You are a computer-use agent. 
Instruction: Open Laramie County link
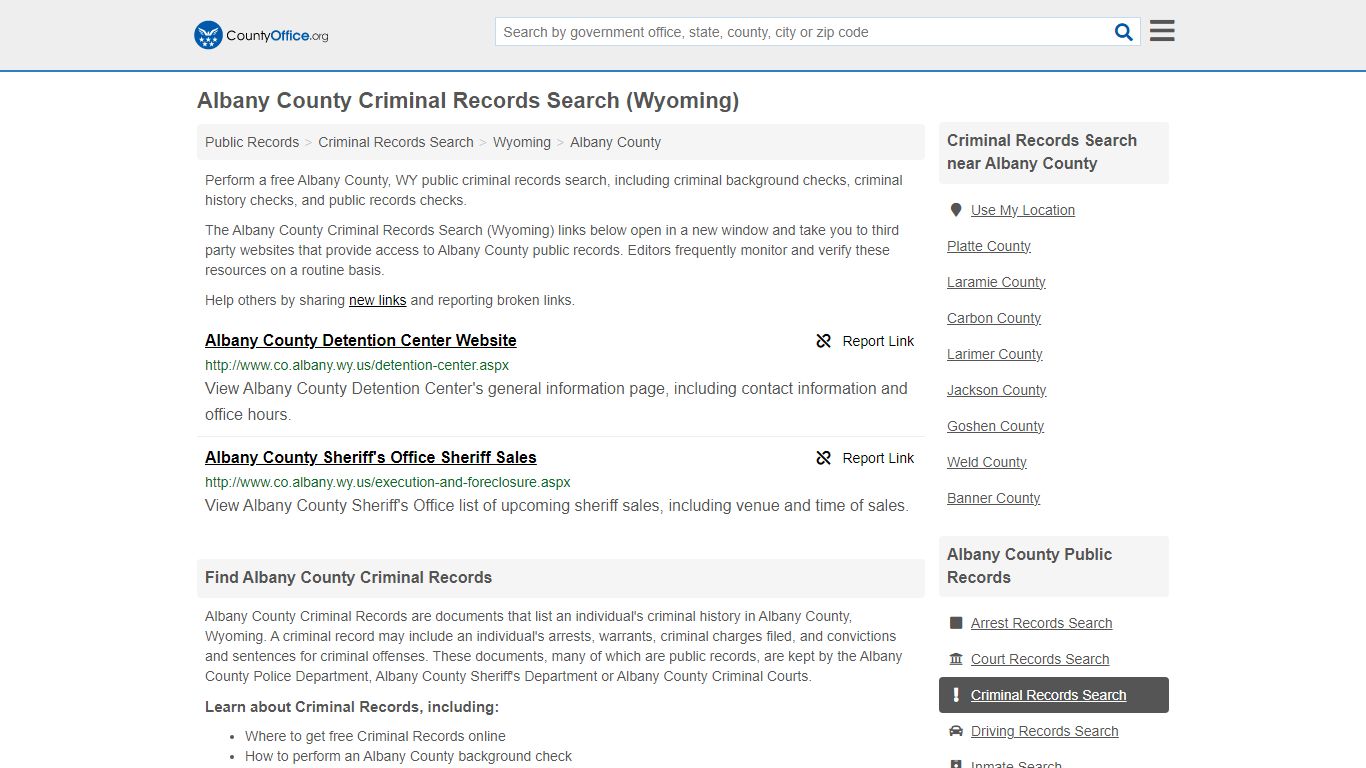[996, 282]
